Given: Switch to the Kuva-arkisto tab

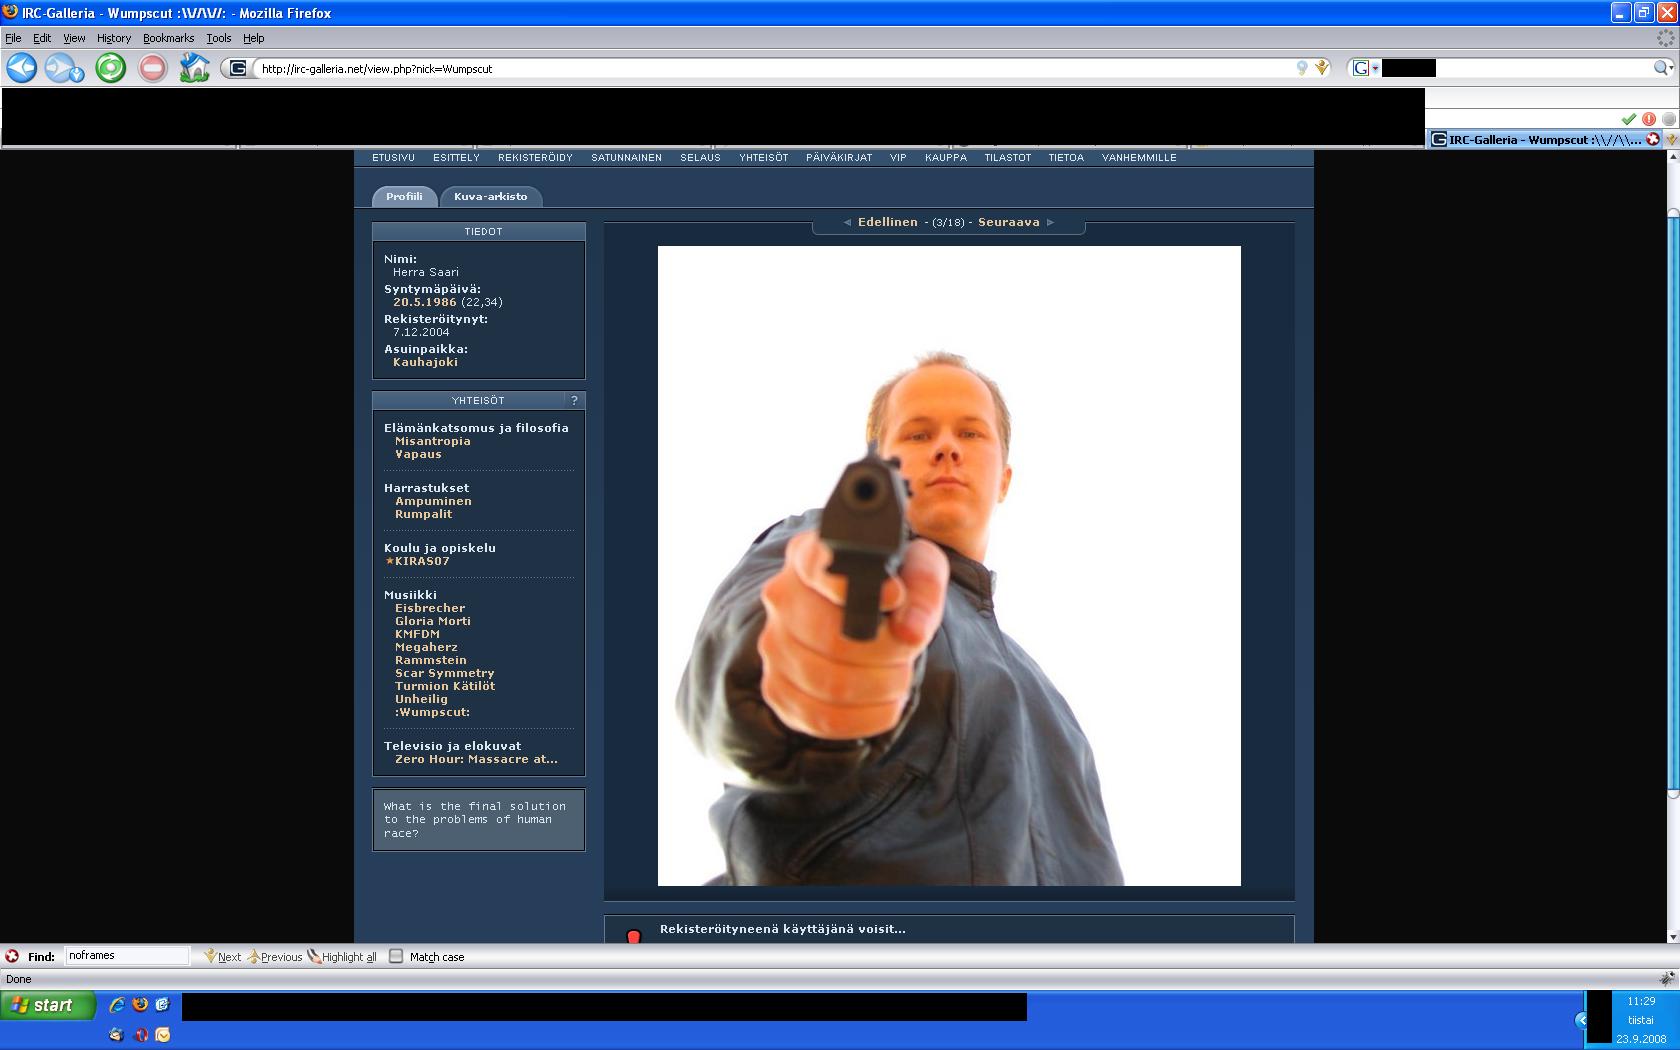Looking at the screenshot, I should click(490, 196).
